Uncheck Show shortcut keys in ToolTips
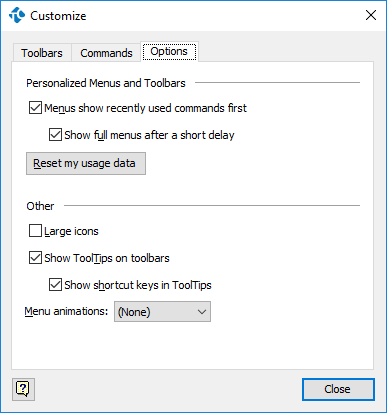This screenshot has height=413, width=387. (x=55, y=285)
